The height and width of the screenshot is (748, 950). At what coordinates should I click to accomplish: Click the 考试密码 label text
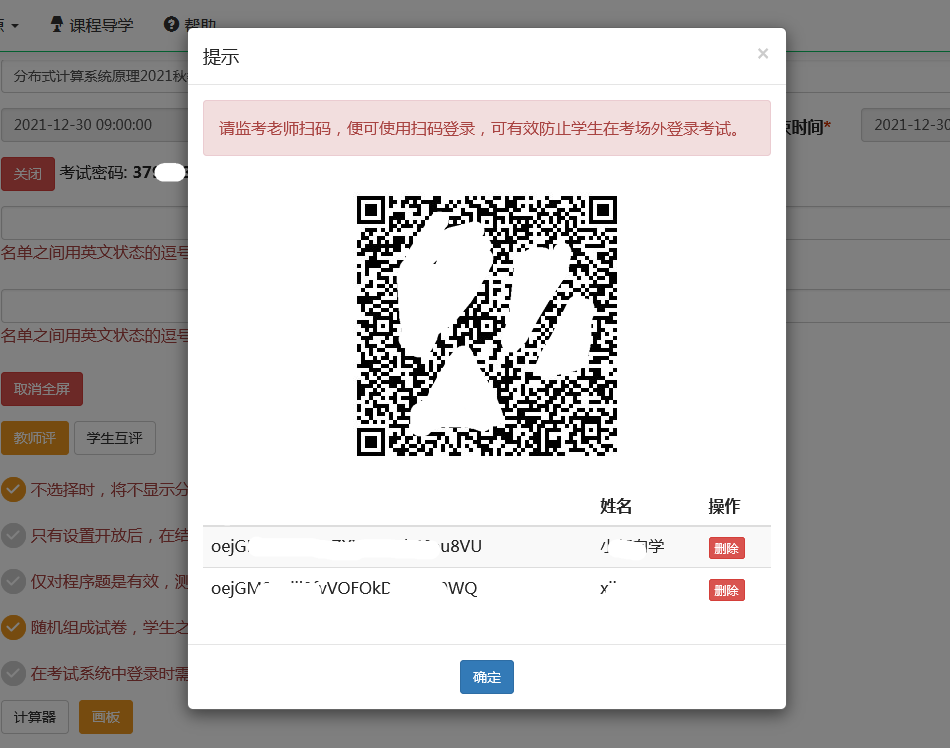click(x=93, y=173)
